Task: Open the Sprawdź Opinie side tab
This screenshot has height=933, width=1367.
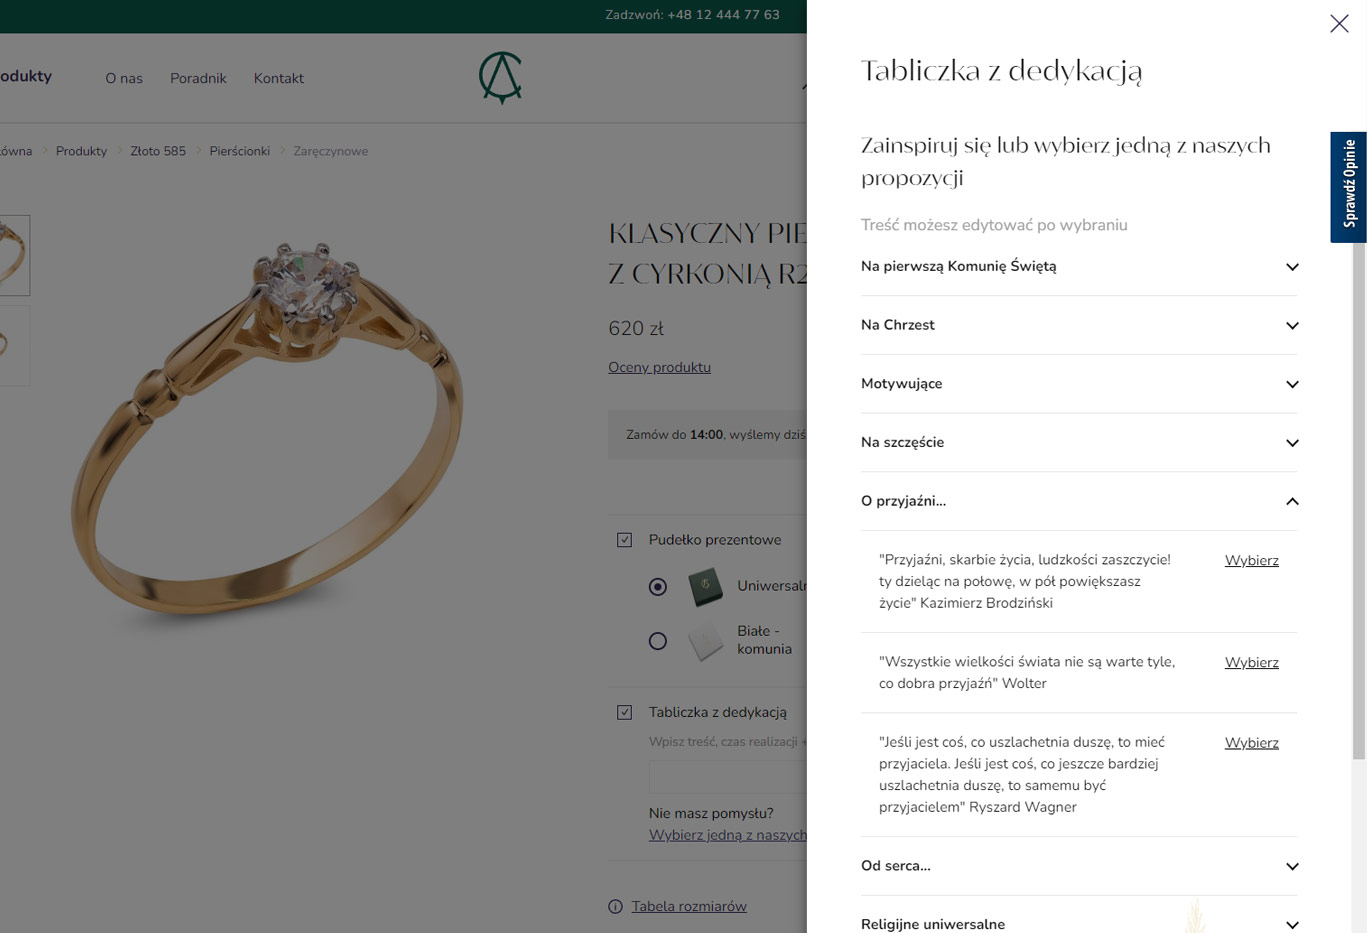Action: [x=1348, y=187]
